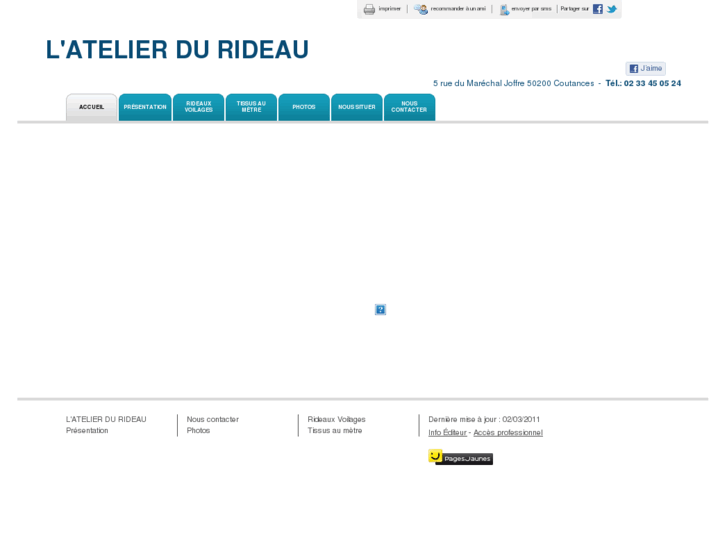Viewport: 727px width, 545px height.
Task: Click the PagesJaunes logo
Action: 460,457
